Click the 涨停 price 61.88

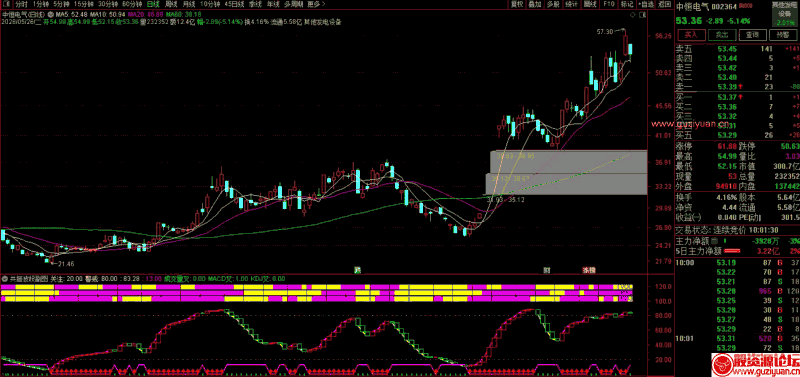tap(726, 146)
